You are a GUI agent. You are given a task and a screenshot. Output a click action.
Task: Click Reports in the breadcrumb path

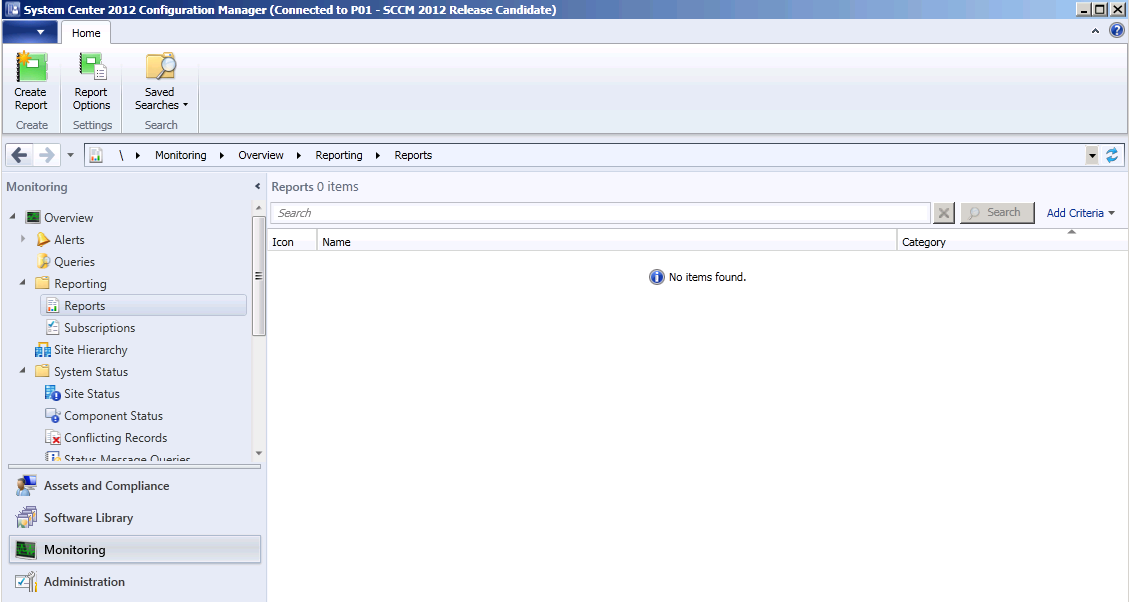[x=413, y=155]
